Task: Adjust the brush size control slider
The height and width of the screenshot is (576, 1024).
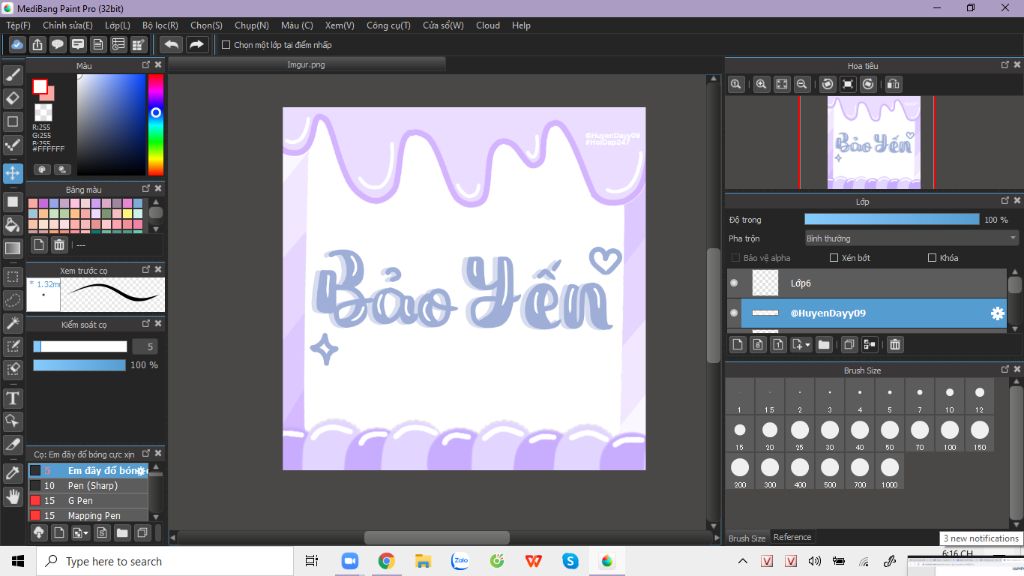Action: pyautogui.click(x=80, y=347)
